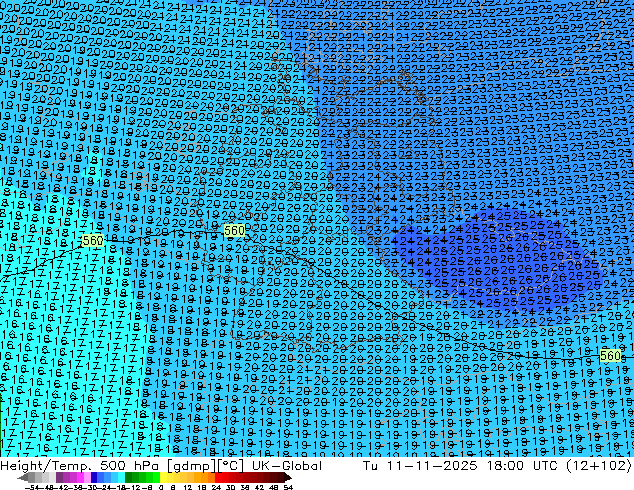Click the '12' color scale label
The height and width of the screenshot is (490, 634).
click(x=187, y=488)
